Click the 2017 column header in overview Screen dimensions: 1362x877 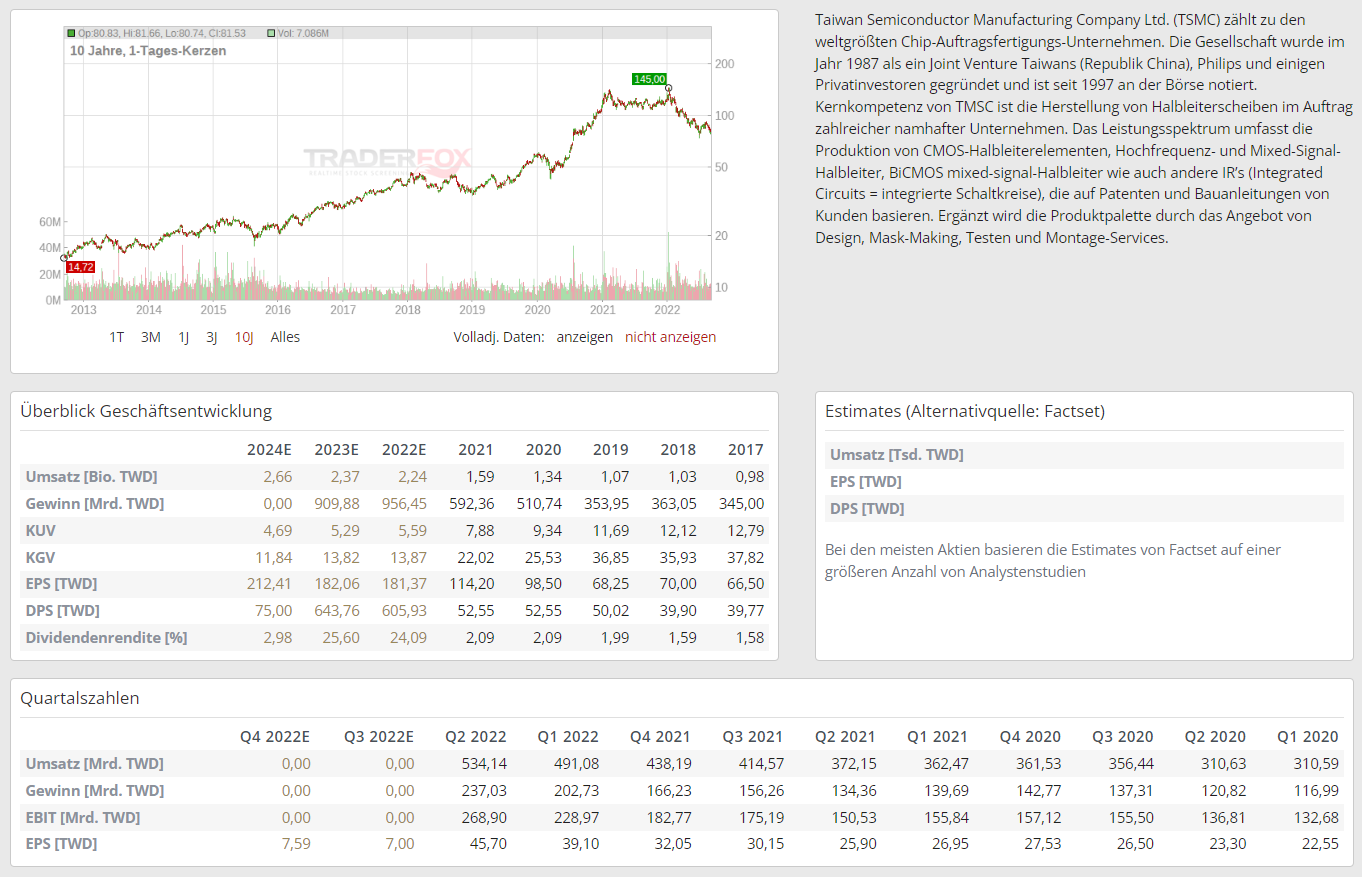tap(746, 449)
